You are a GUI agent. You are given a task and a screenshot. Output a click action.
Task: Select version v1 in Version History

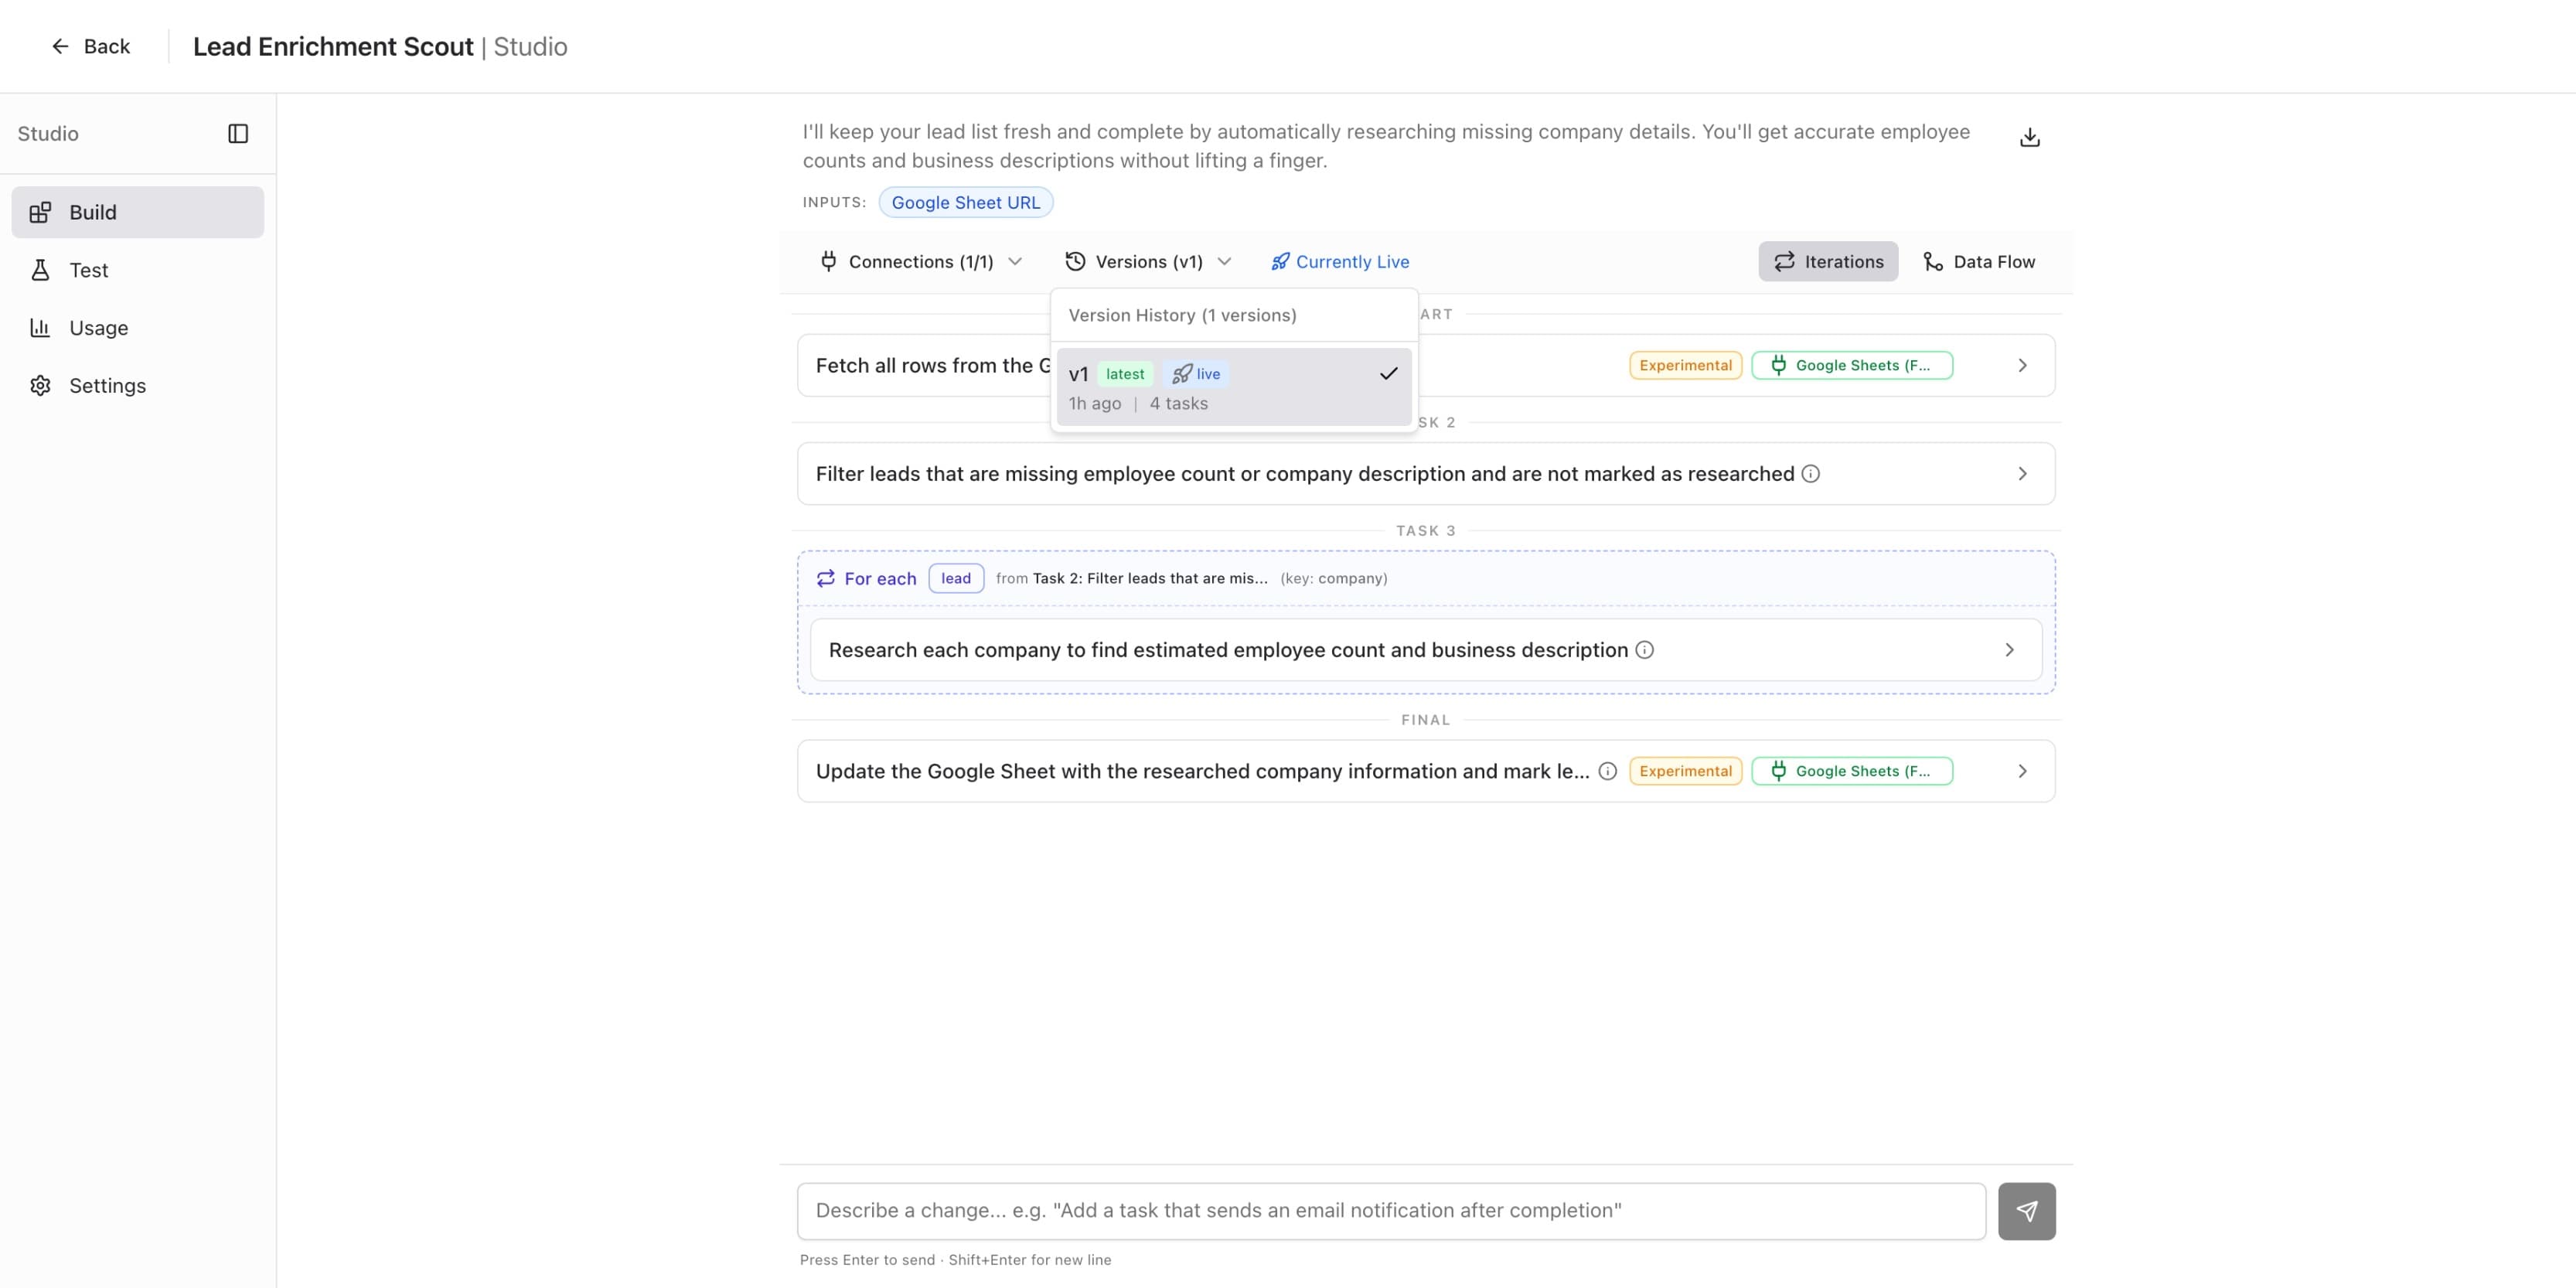tap(1233, 387)
